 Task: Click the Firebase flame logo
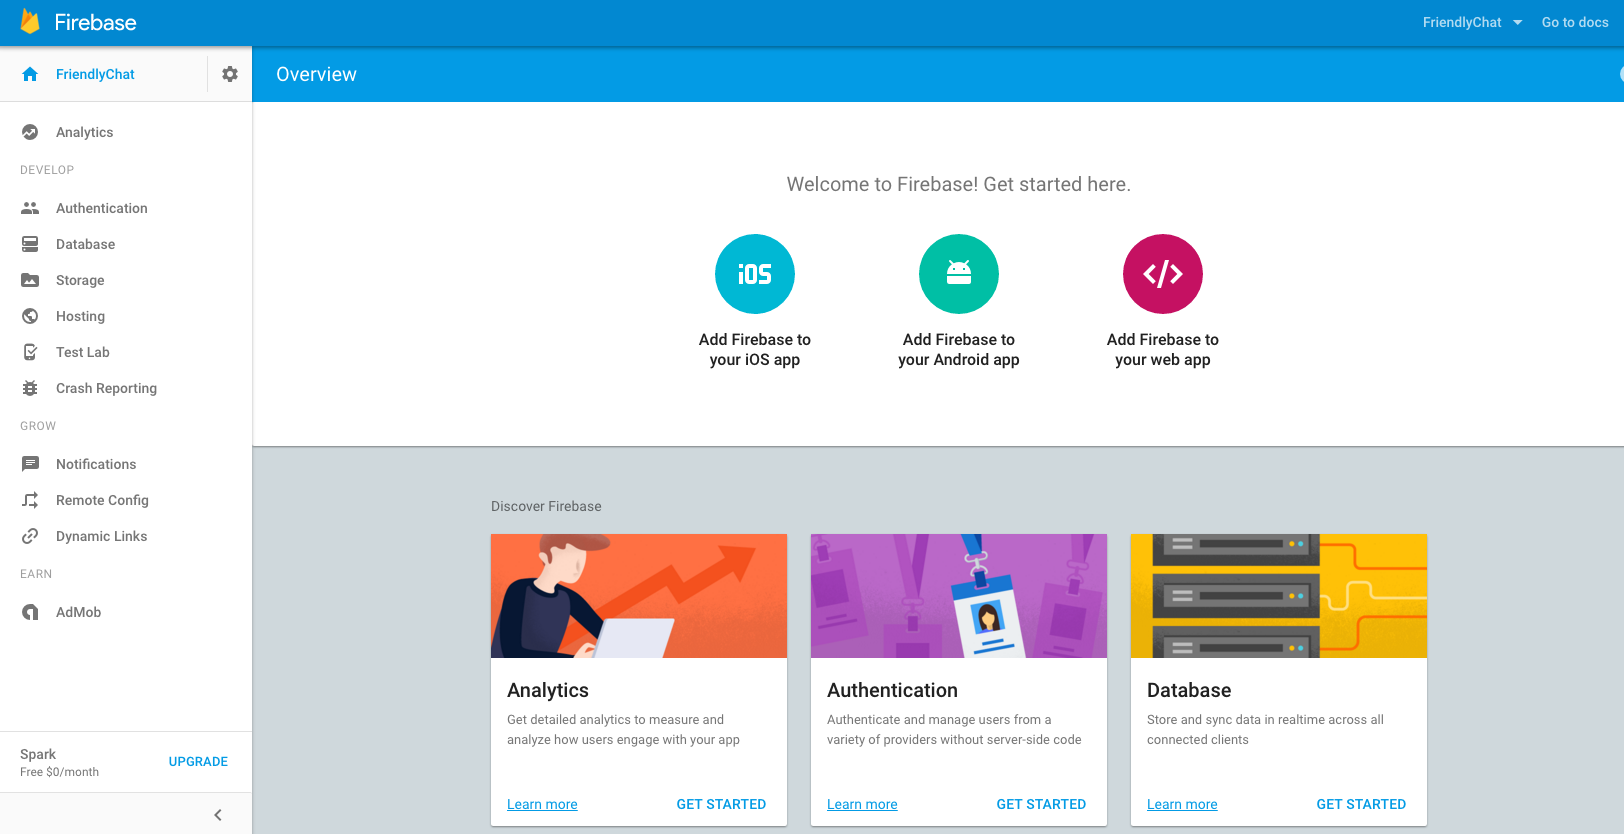(x=31, y=22)
